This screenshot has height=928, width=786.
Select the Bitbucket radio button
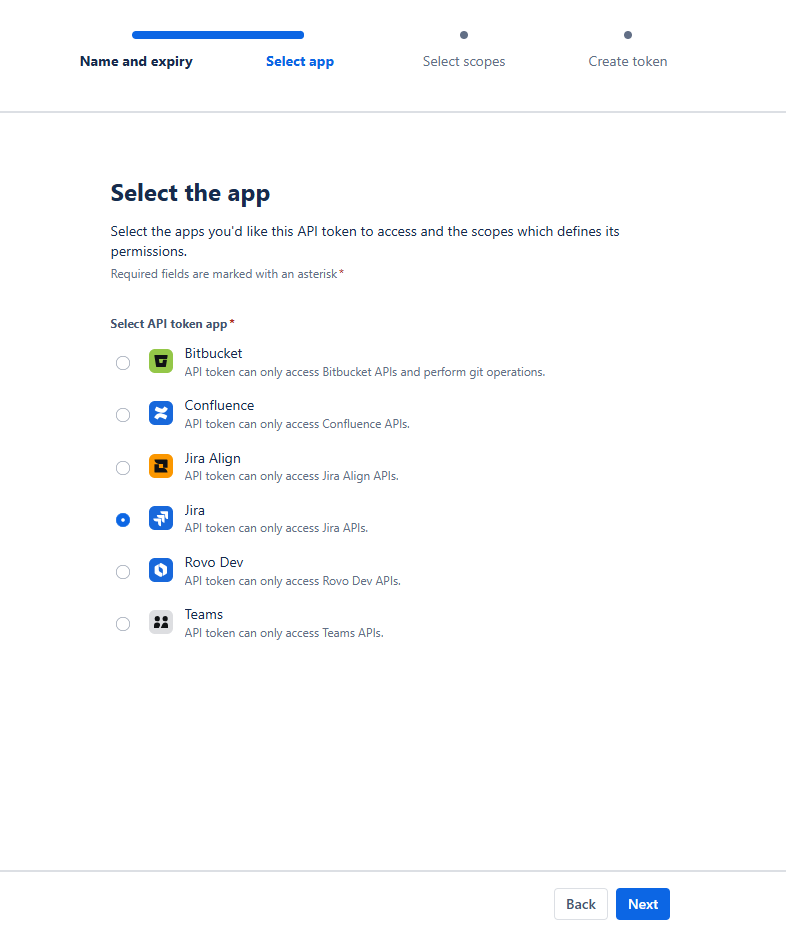tap(123, 363)
